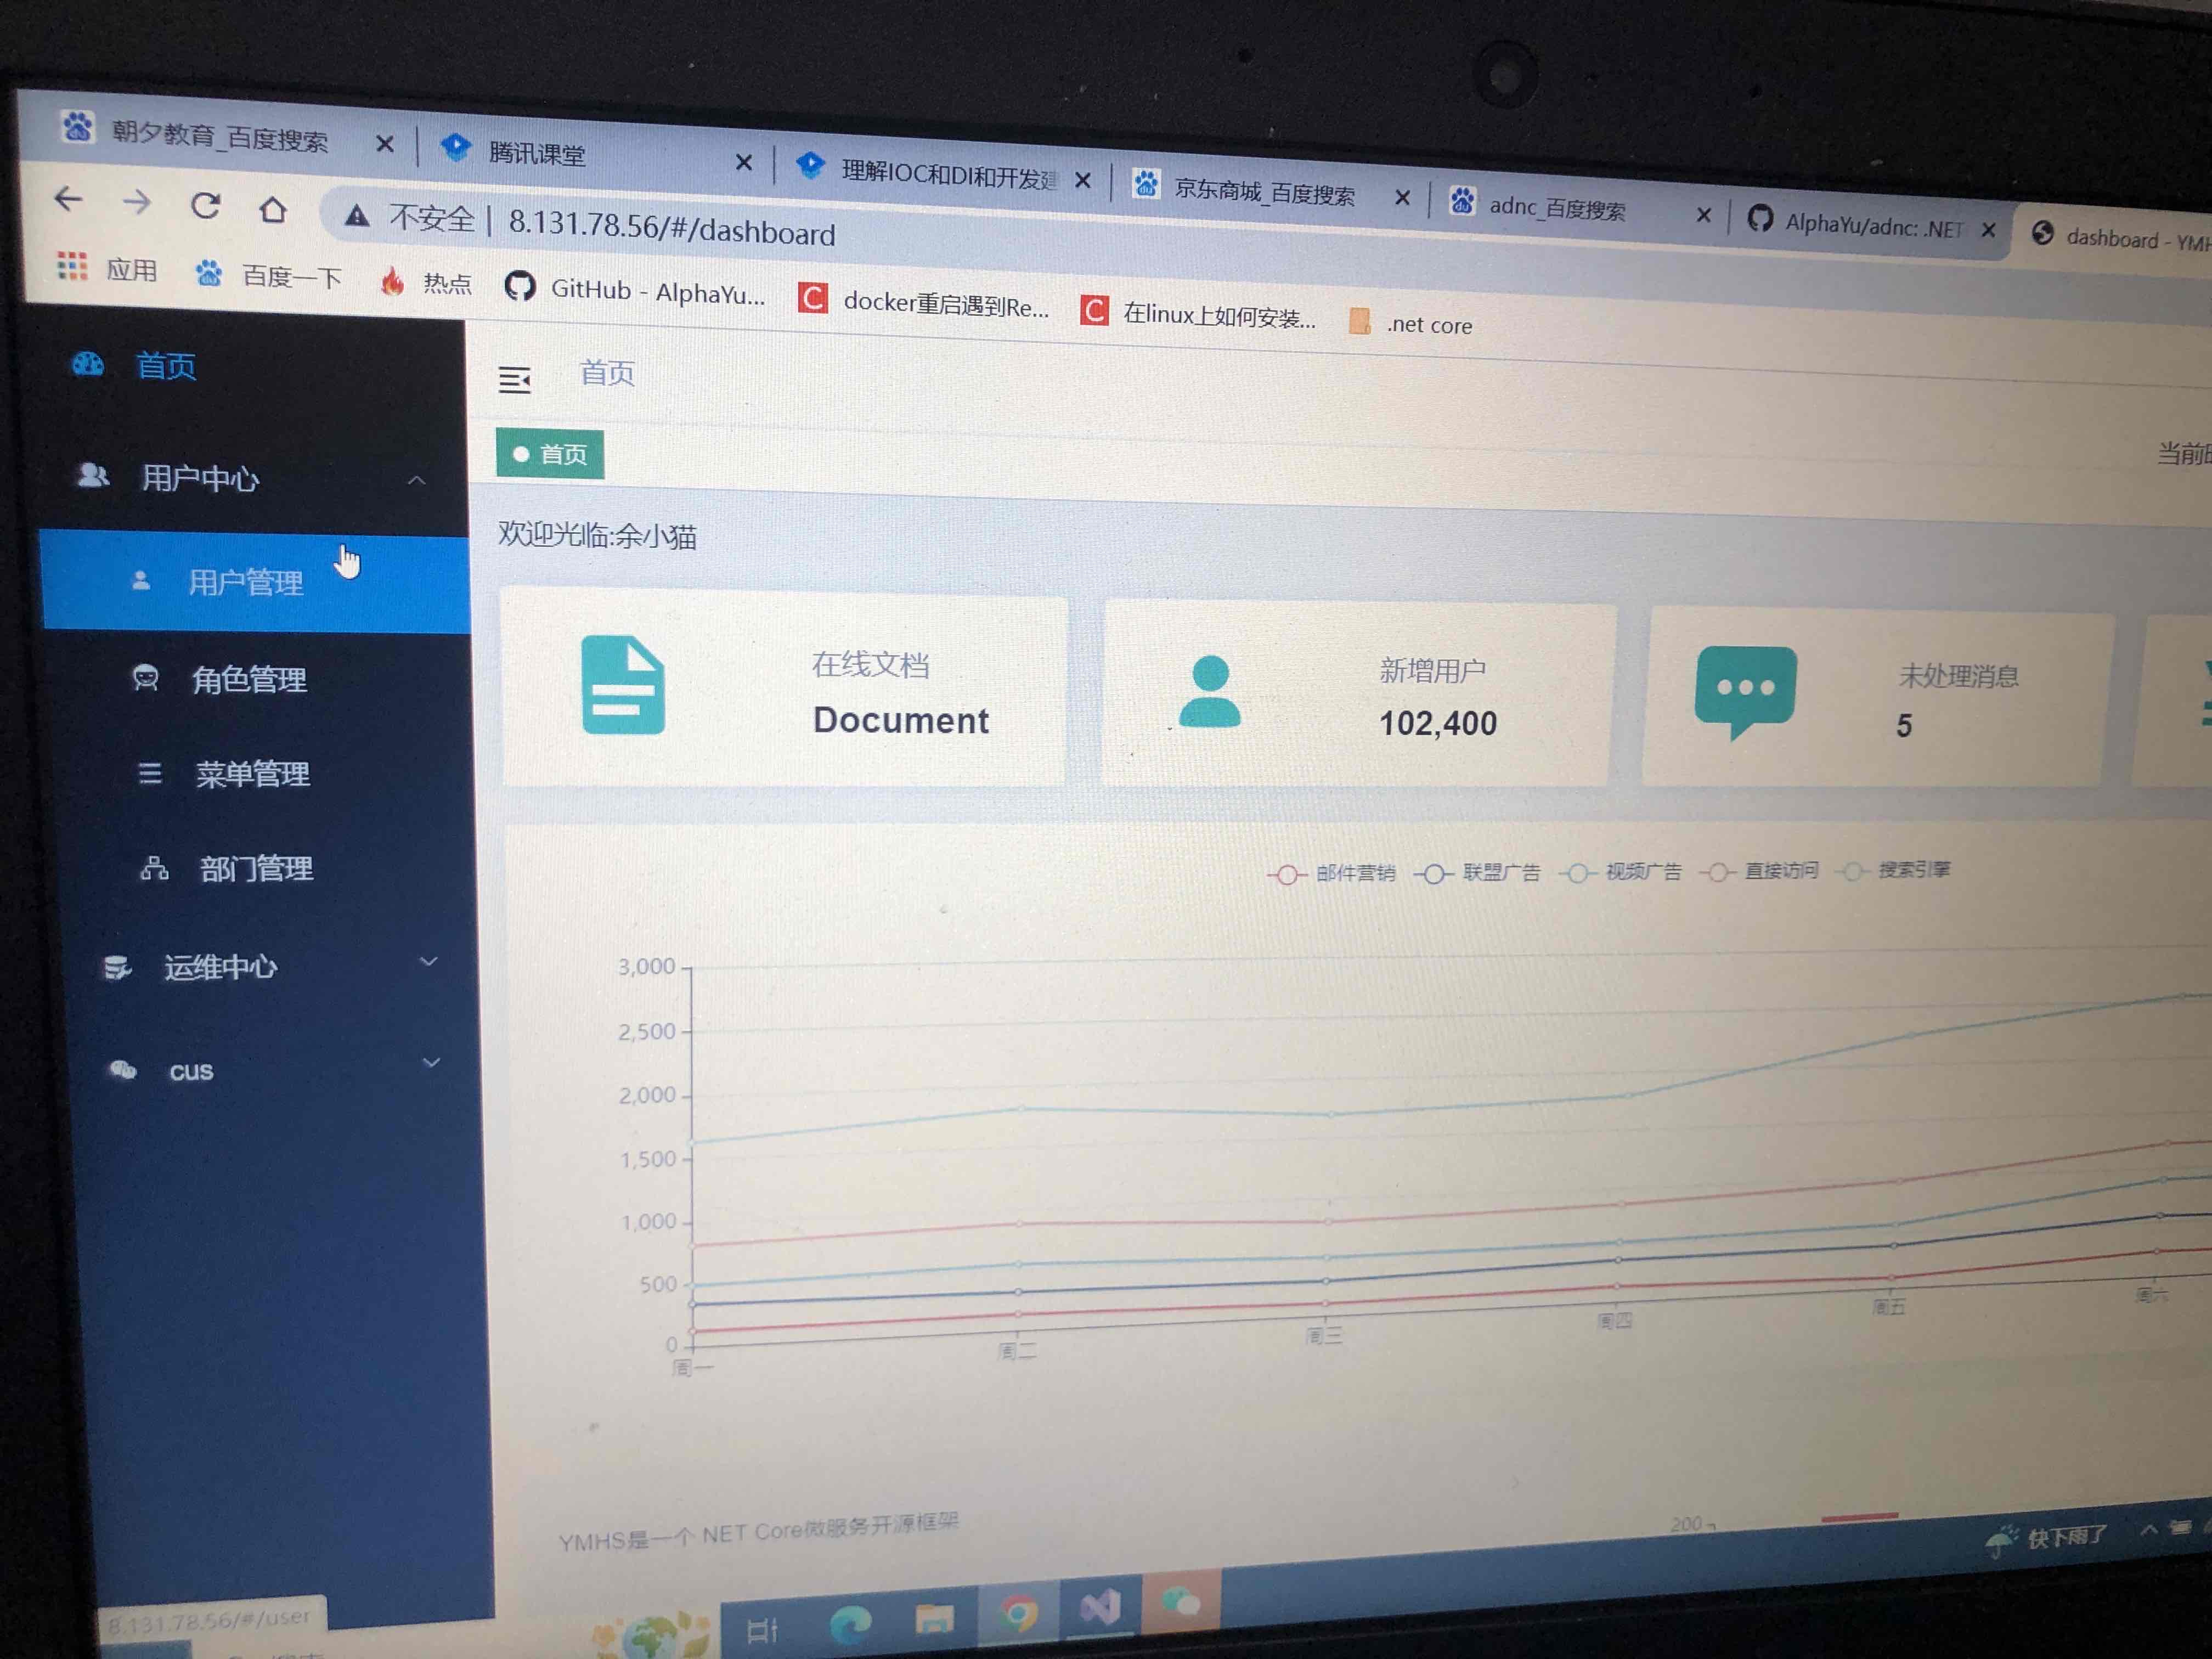Screen dimensions: 2212x1659
Task: Expand the cus menu chevron
Action: pos(432,1062)
